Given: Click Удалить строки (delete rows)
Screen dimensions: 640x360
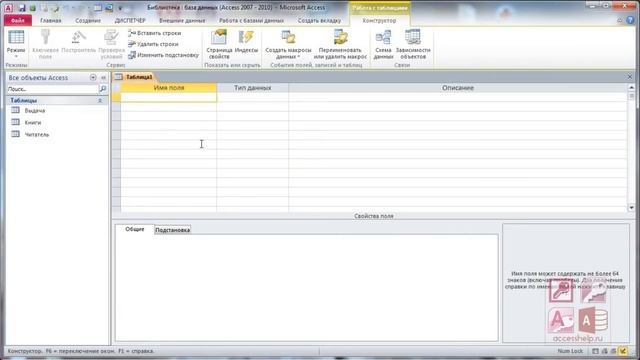Looking at the screenshot, I should (153, 44).
